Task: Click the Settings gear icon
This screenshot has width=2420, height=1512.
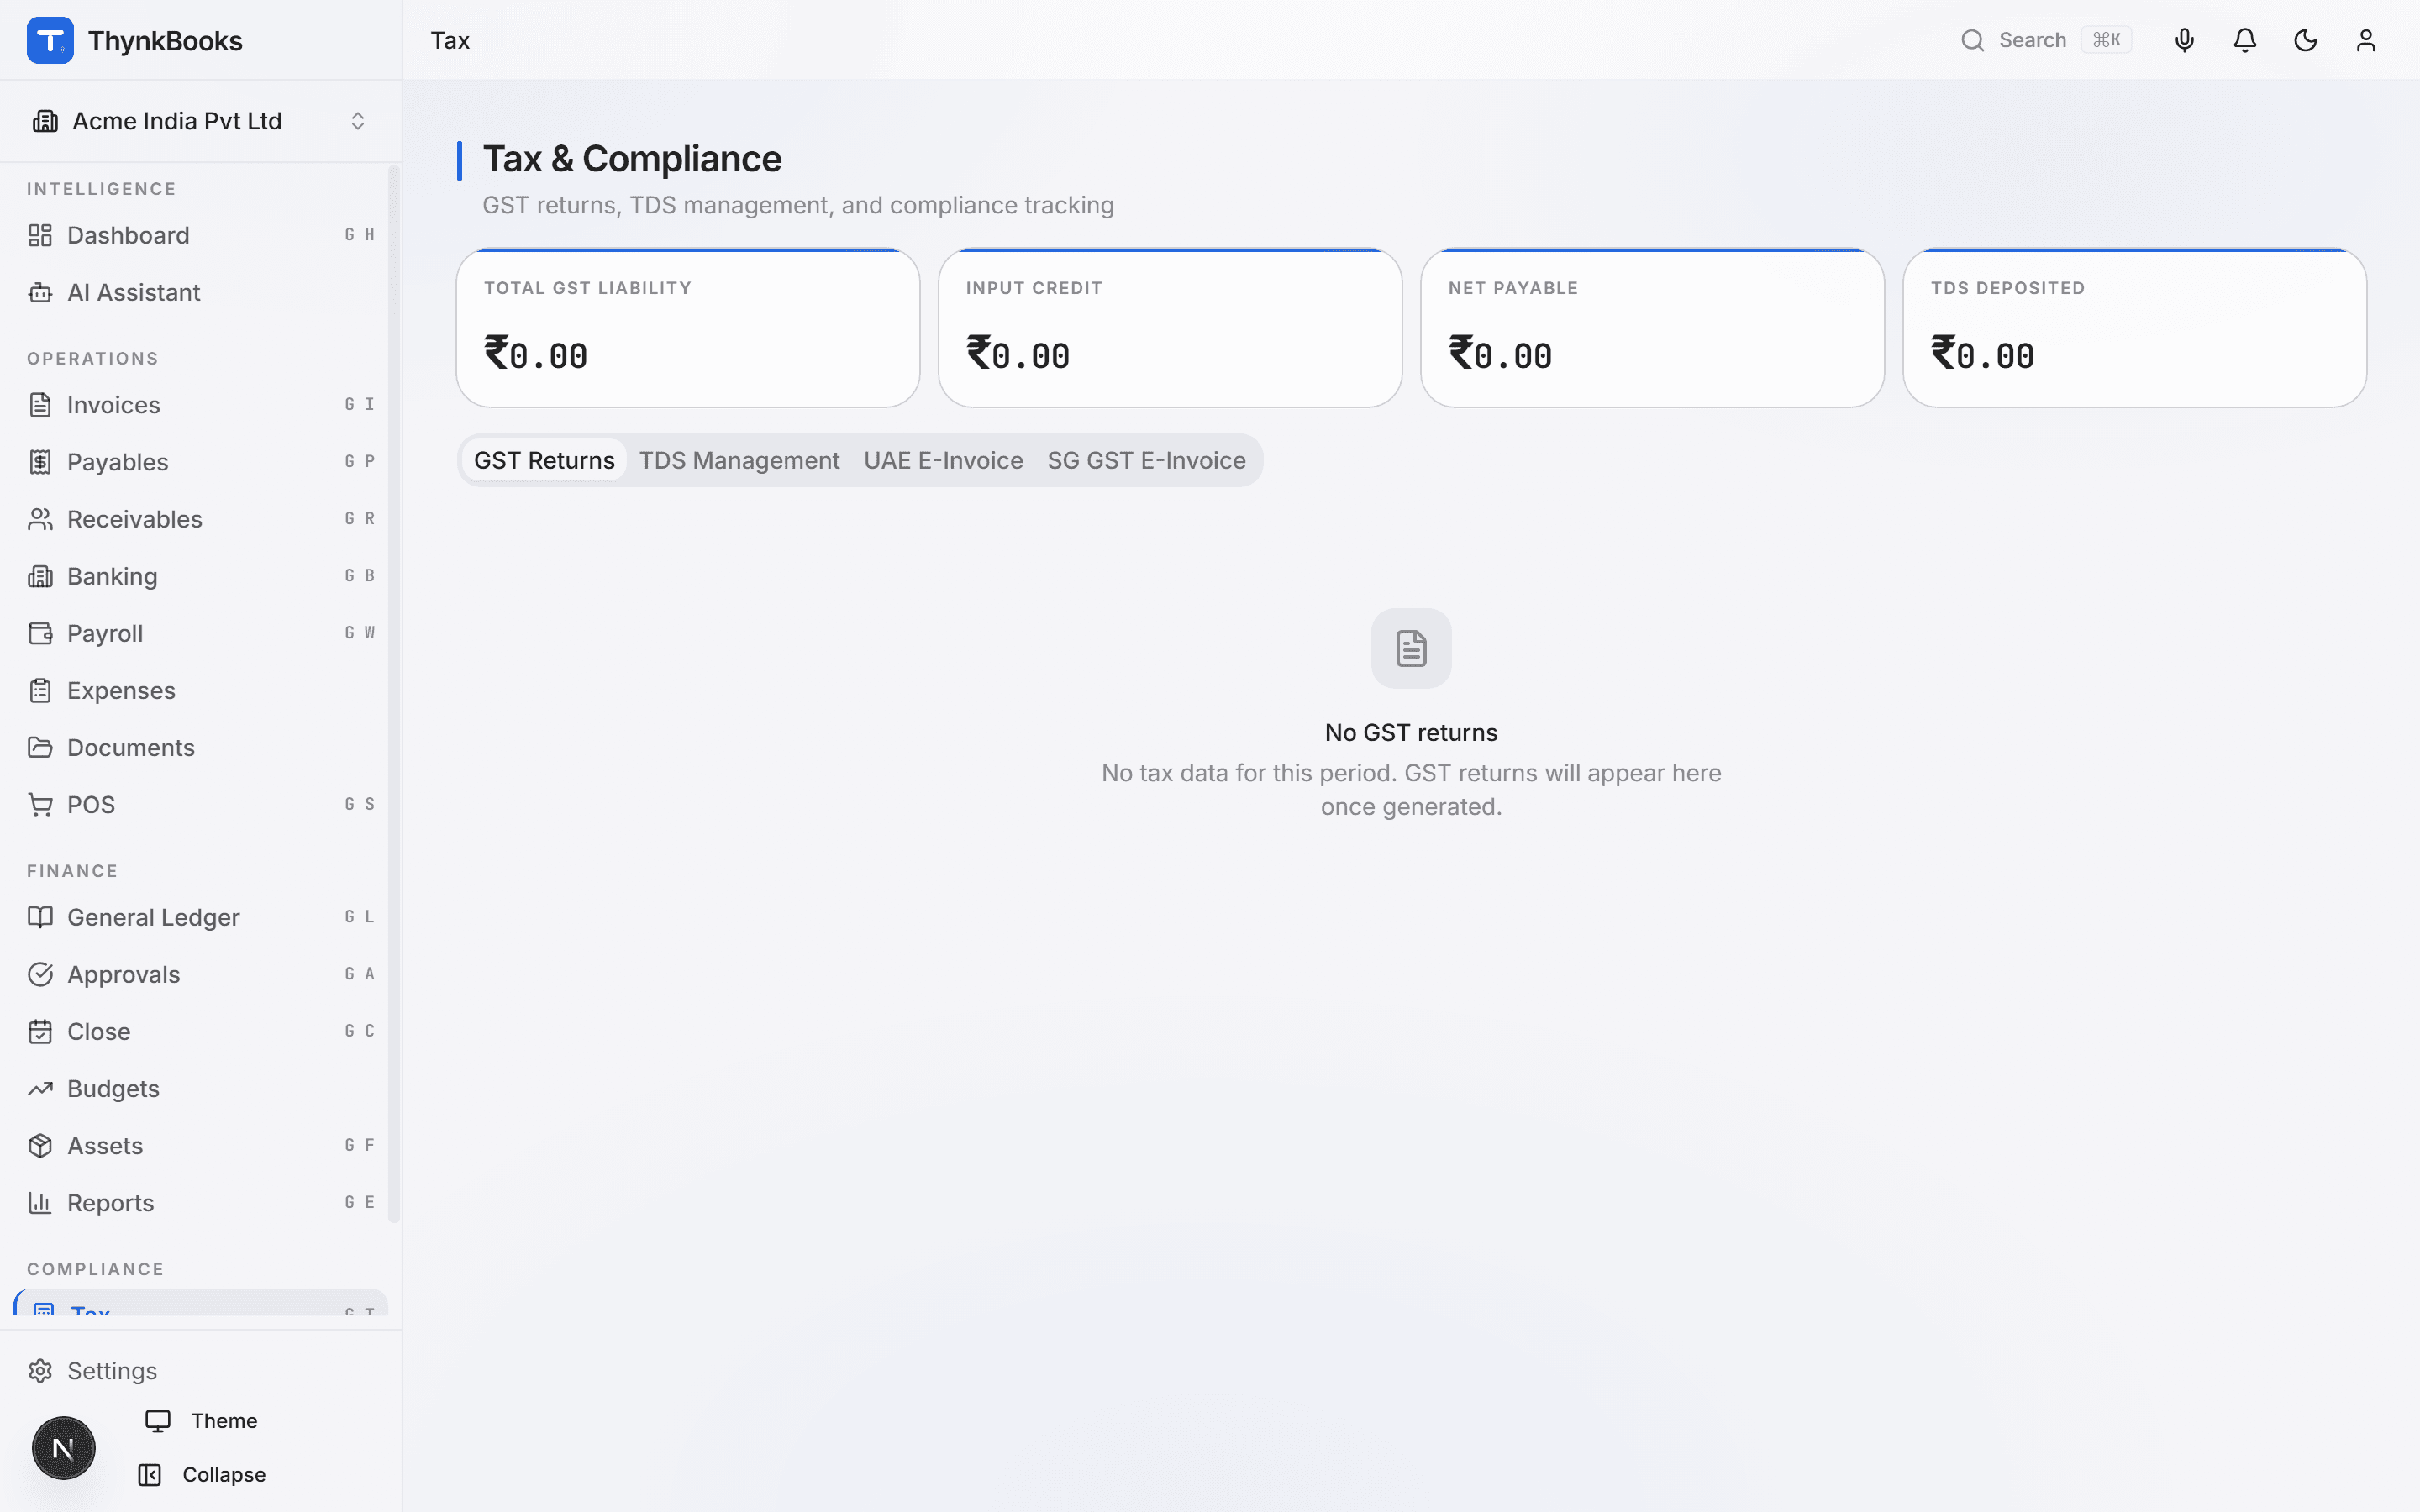Action: [x=40, y=1370]
